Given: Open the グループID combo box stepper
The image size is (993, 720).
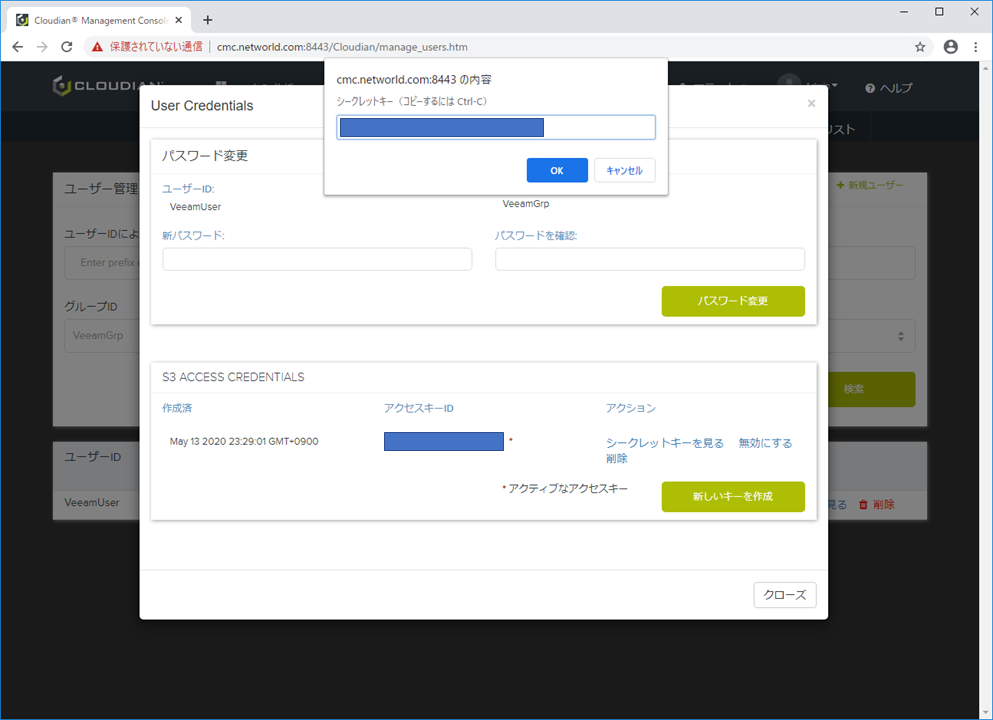Looking at the screenshot, I should 903,335.
